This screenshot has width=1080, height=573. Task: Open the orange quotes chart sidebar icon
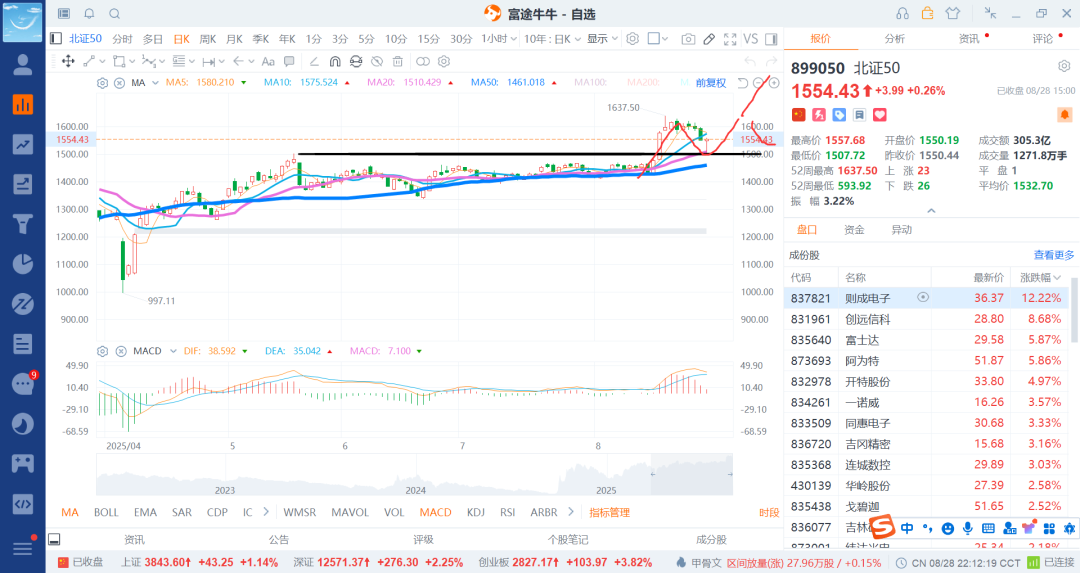(23, 105)
